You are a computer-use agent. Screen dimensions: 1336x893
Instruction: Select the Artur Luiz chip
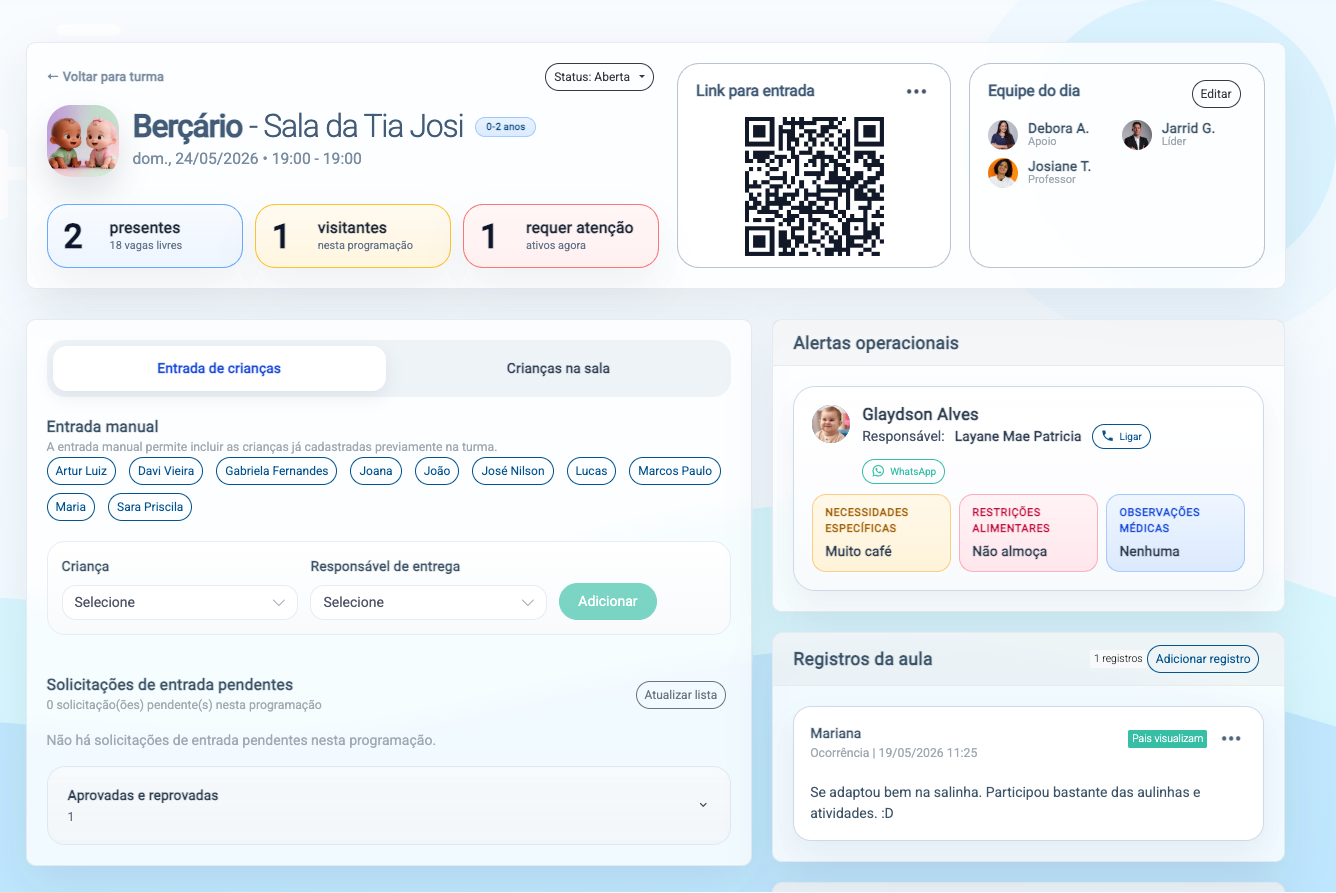click(82, 471)
